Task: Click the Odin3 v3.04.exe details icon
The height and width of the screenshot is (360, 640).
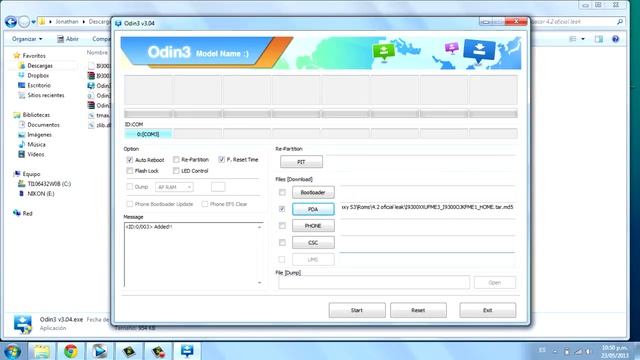Action: [x=22, y=324]
